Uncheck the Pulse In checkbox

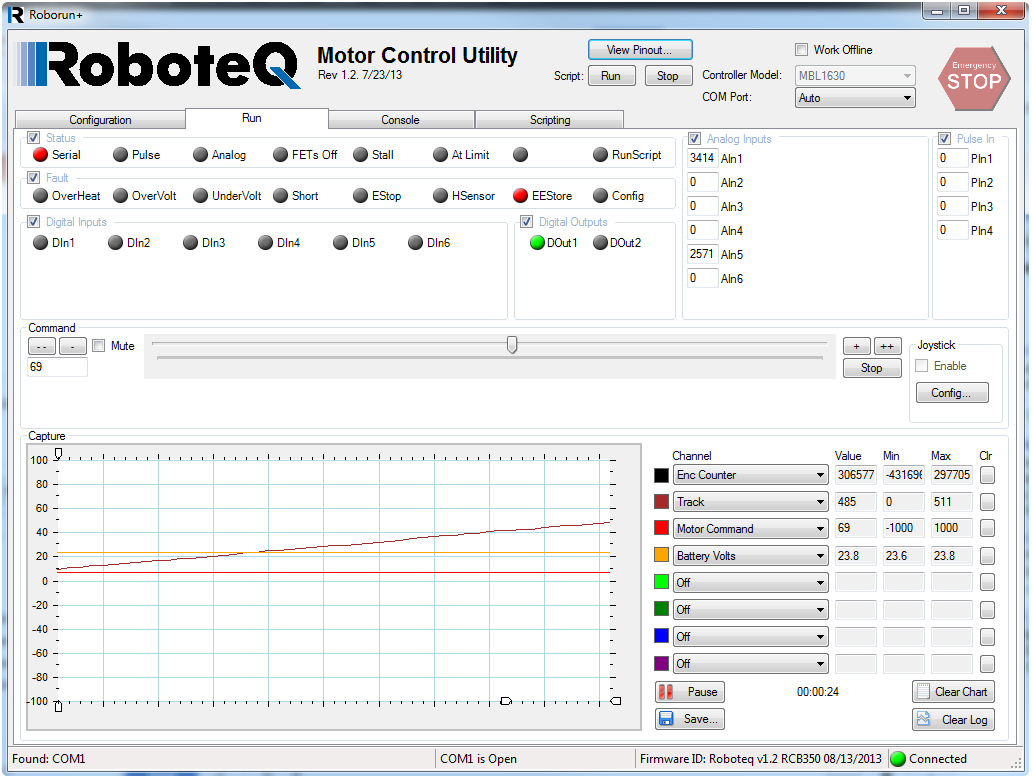(944, 139)
